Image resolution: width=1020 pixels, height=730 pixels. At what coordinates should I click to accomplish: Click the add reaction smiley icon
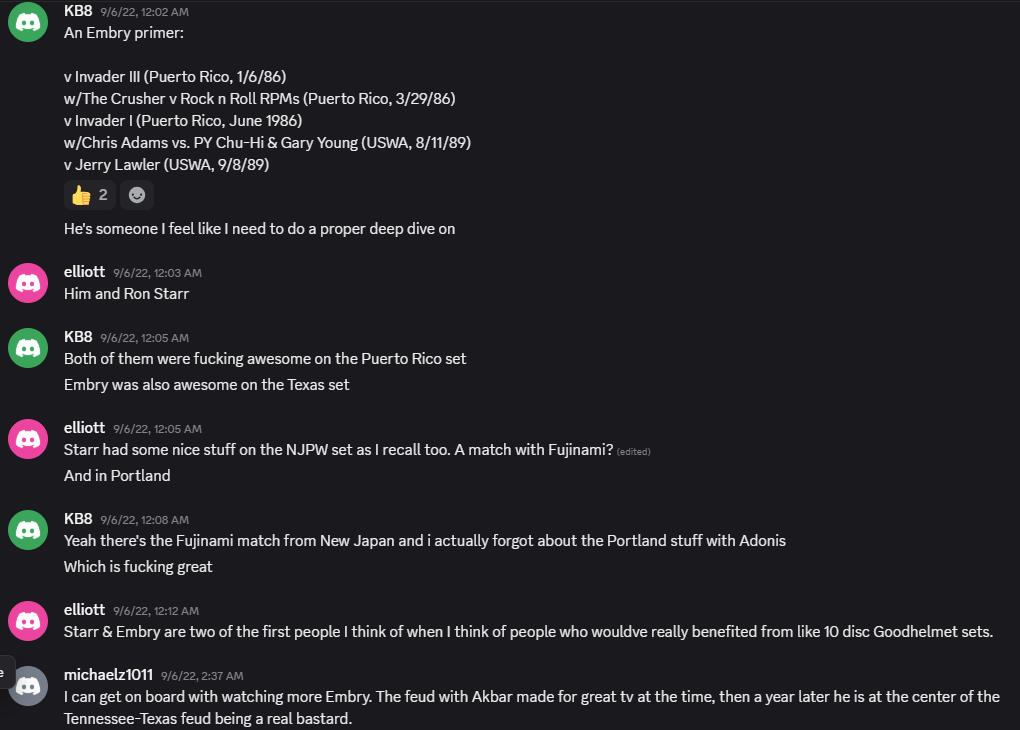pos(137,195)
